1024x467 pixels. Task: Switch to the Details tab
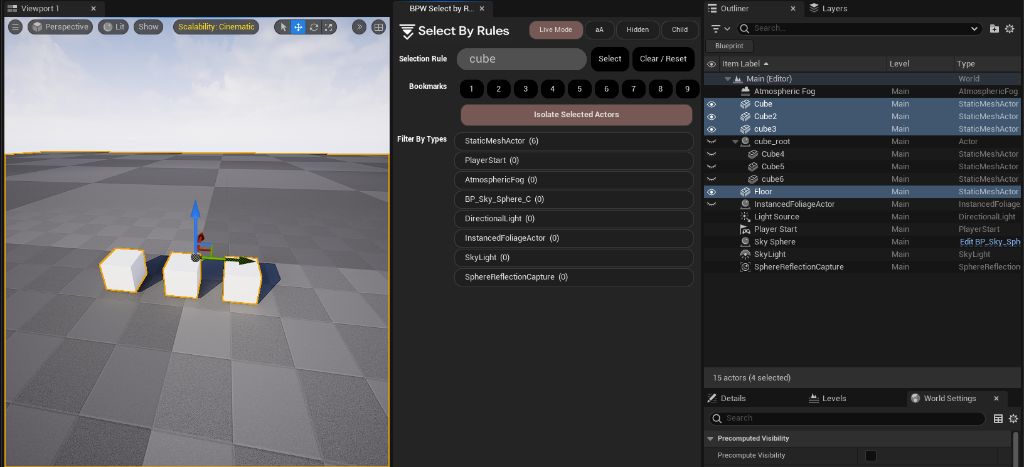click(726, 398)
